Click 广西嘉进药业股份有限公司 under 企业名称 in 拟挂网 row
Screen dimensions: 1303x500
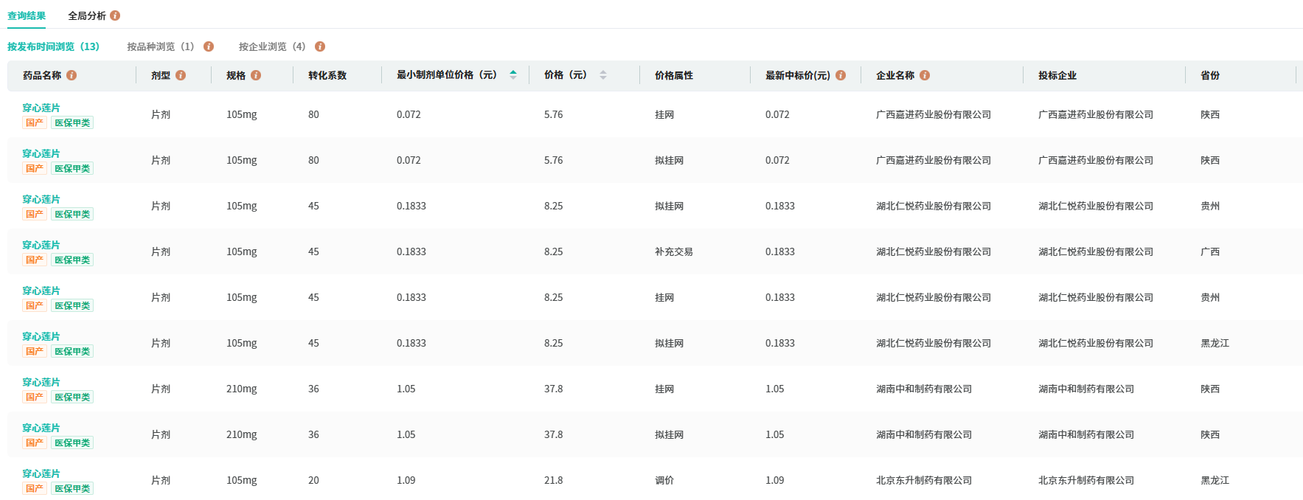pyautogui.click(x=934, y=160)
